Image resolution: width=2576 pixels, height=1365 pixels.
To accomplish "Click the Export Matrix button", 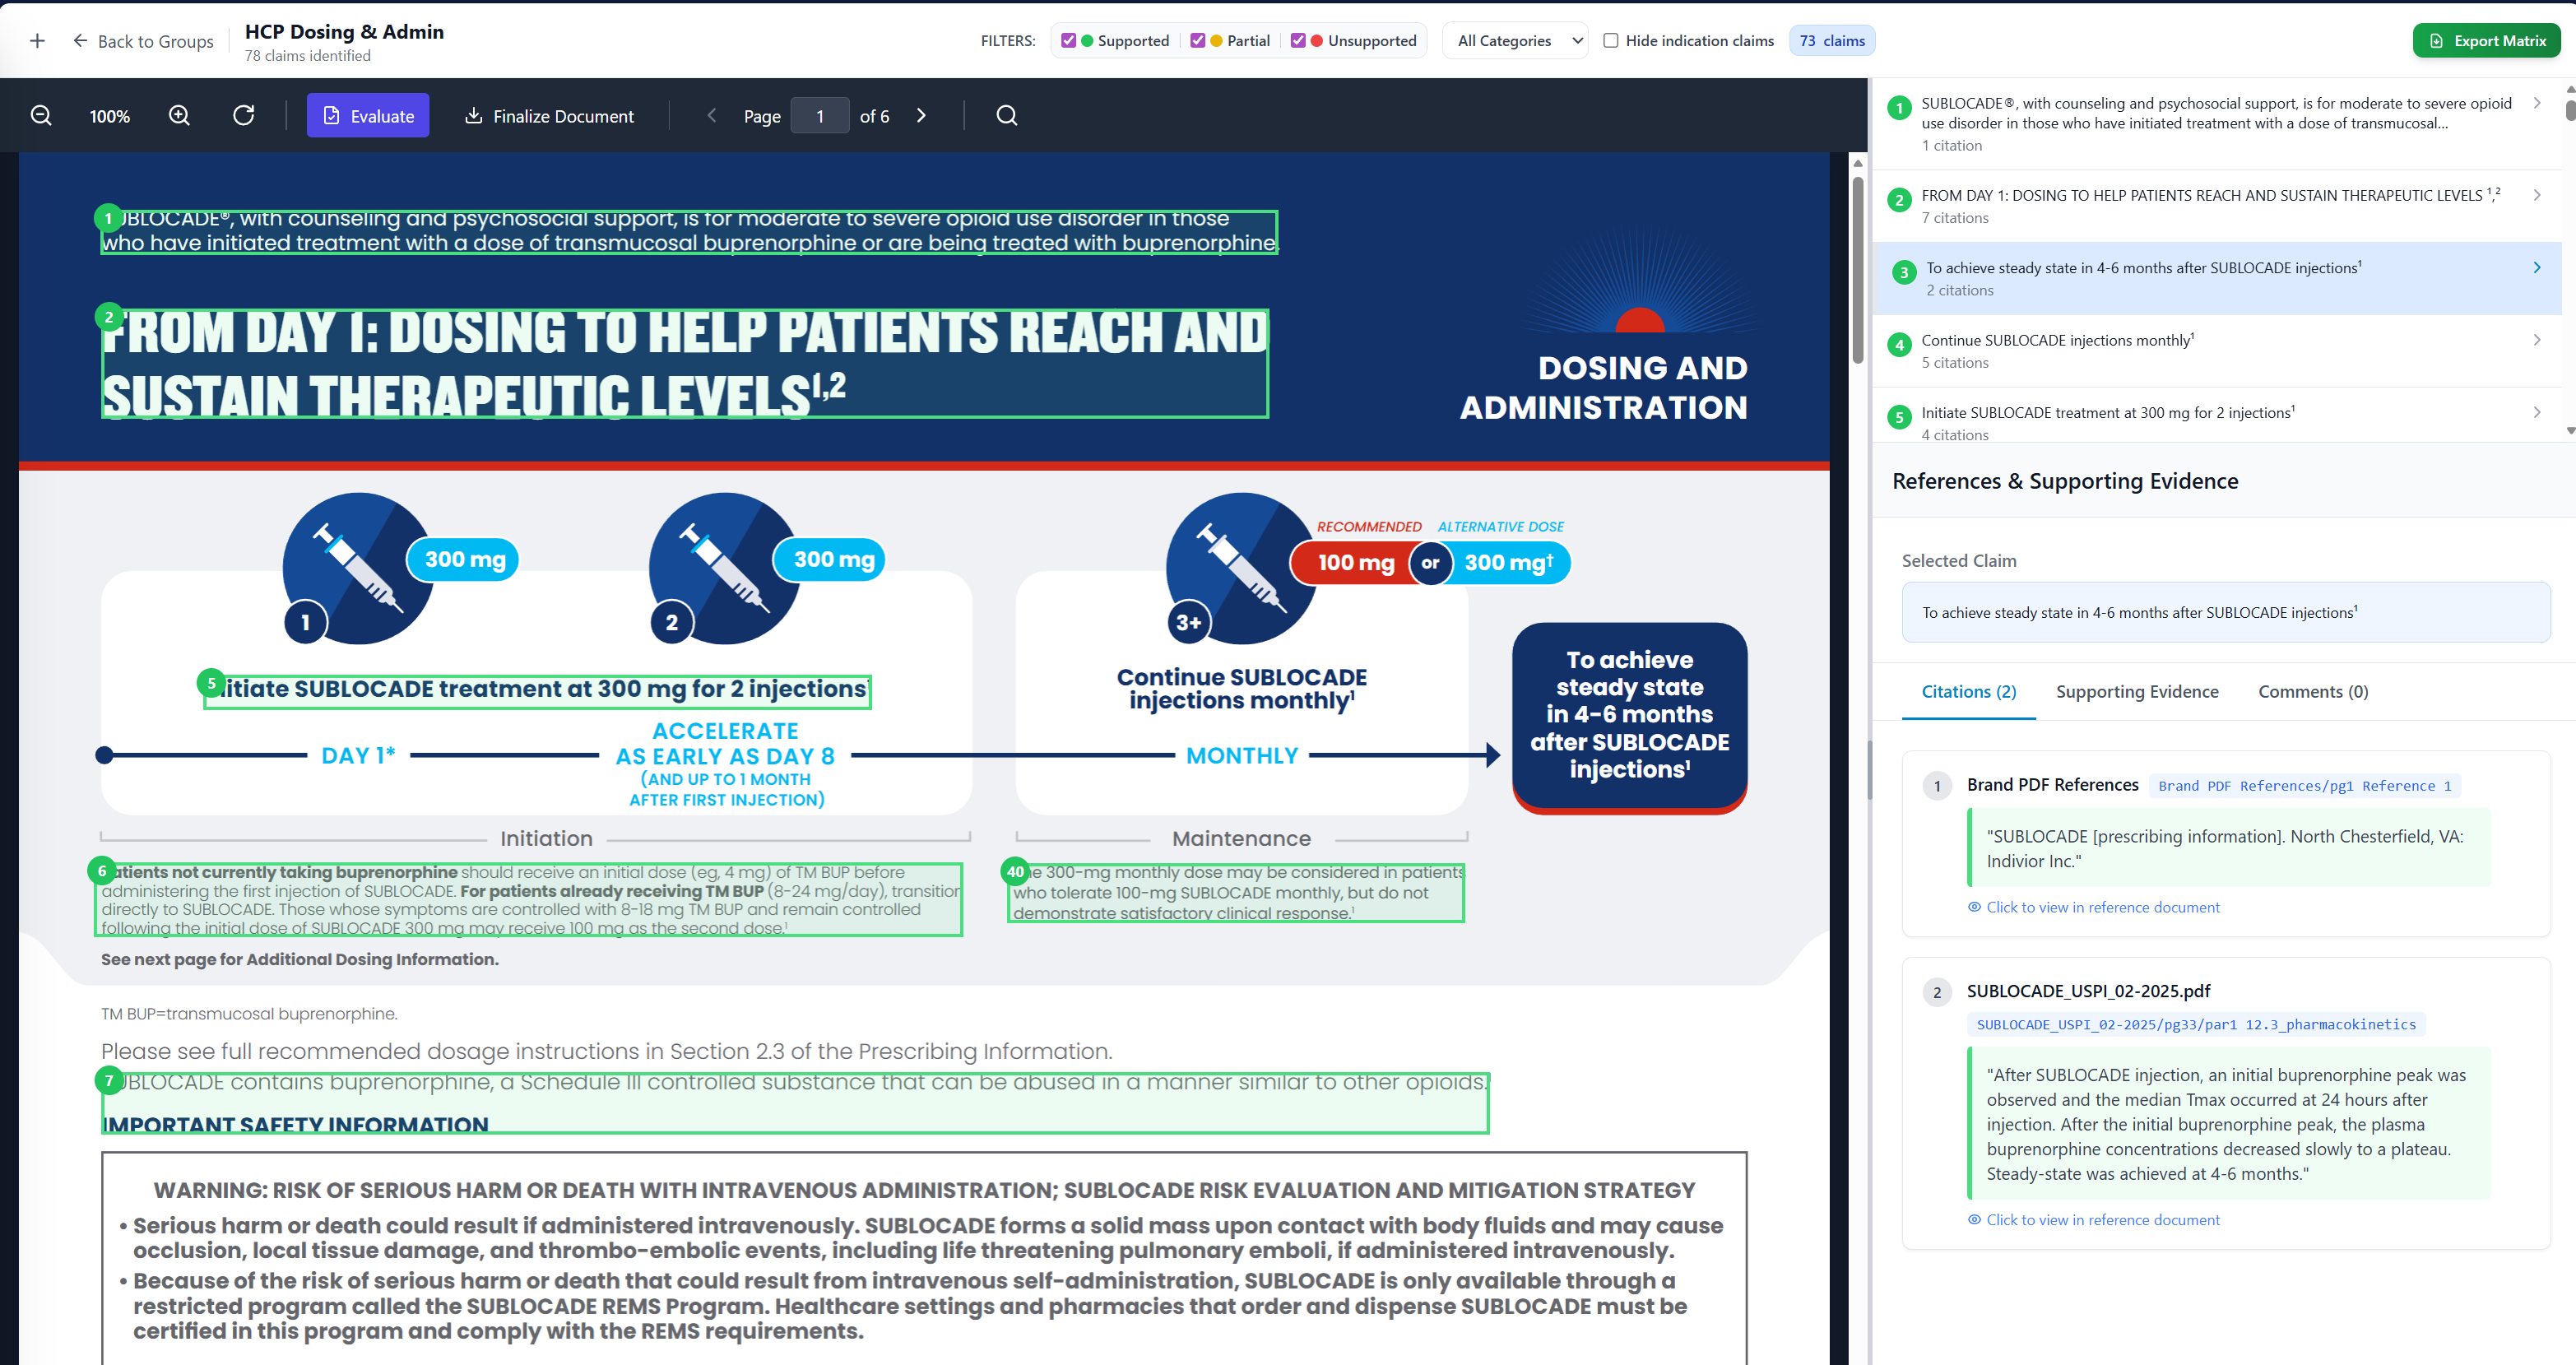I will tap(2486, 41).
